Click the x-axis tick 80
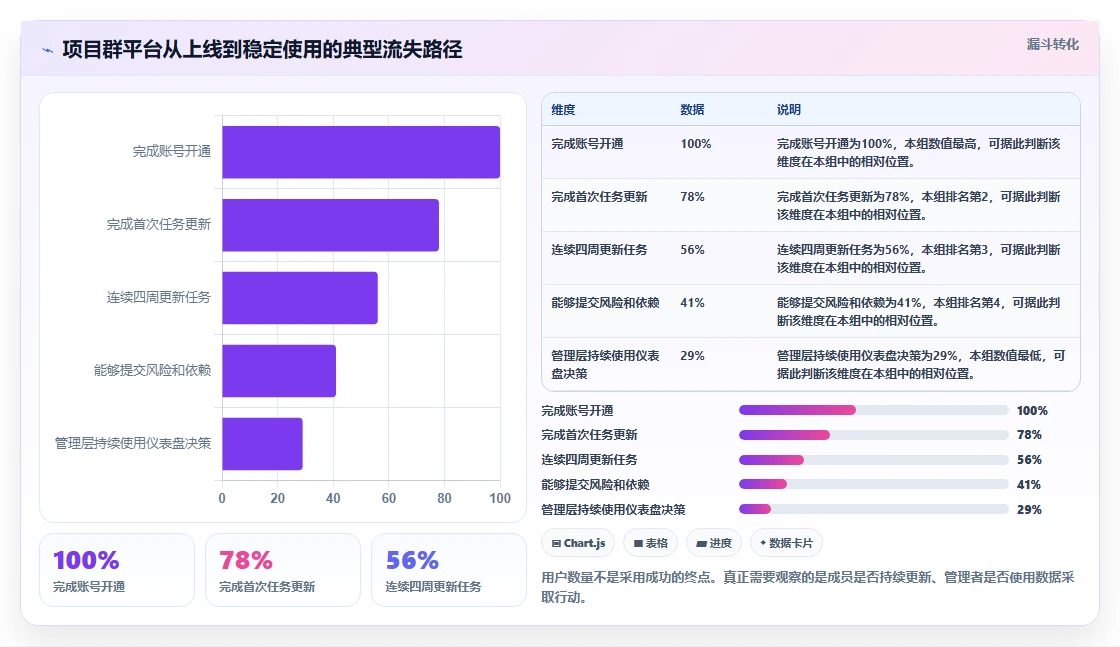 click(x=444, y=498)
